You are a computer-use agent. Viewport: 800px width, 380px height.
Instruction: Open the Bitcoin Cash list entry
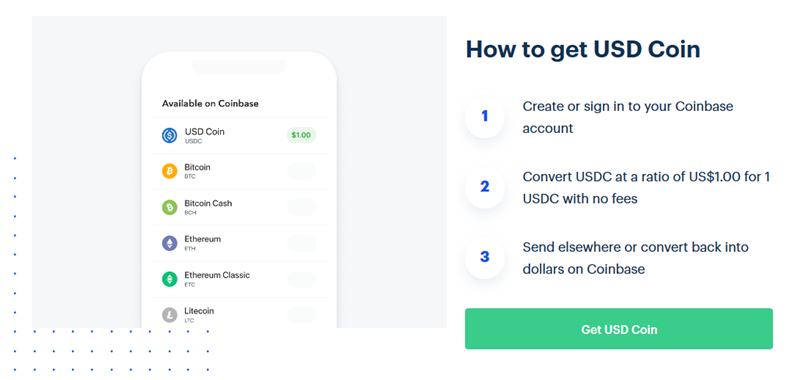[239, 207]
